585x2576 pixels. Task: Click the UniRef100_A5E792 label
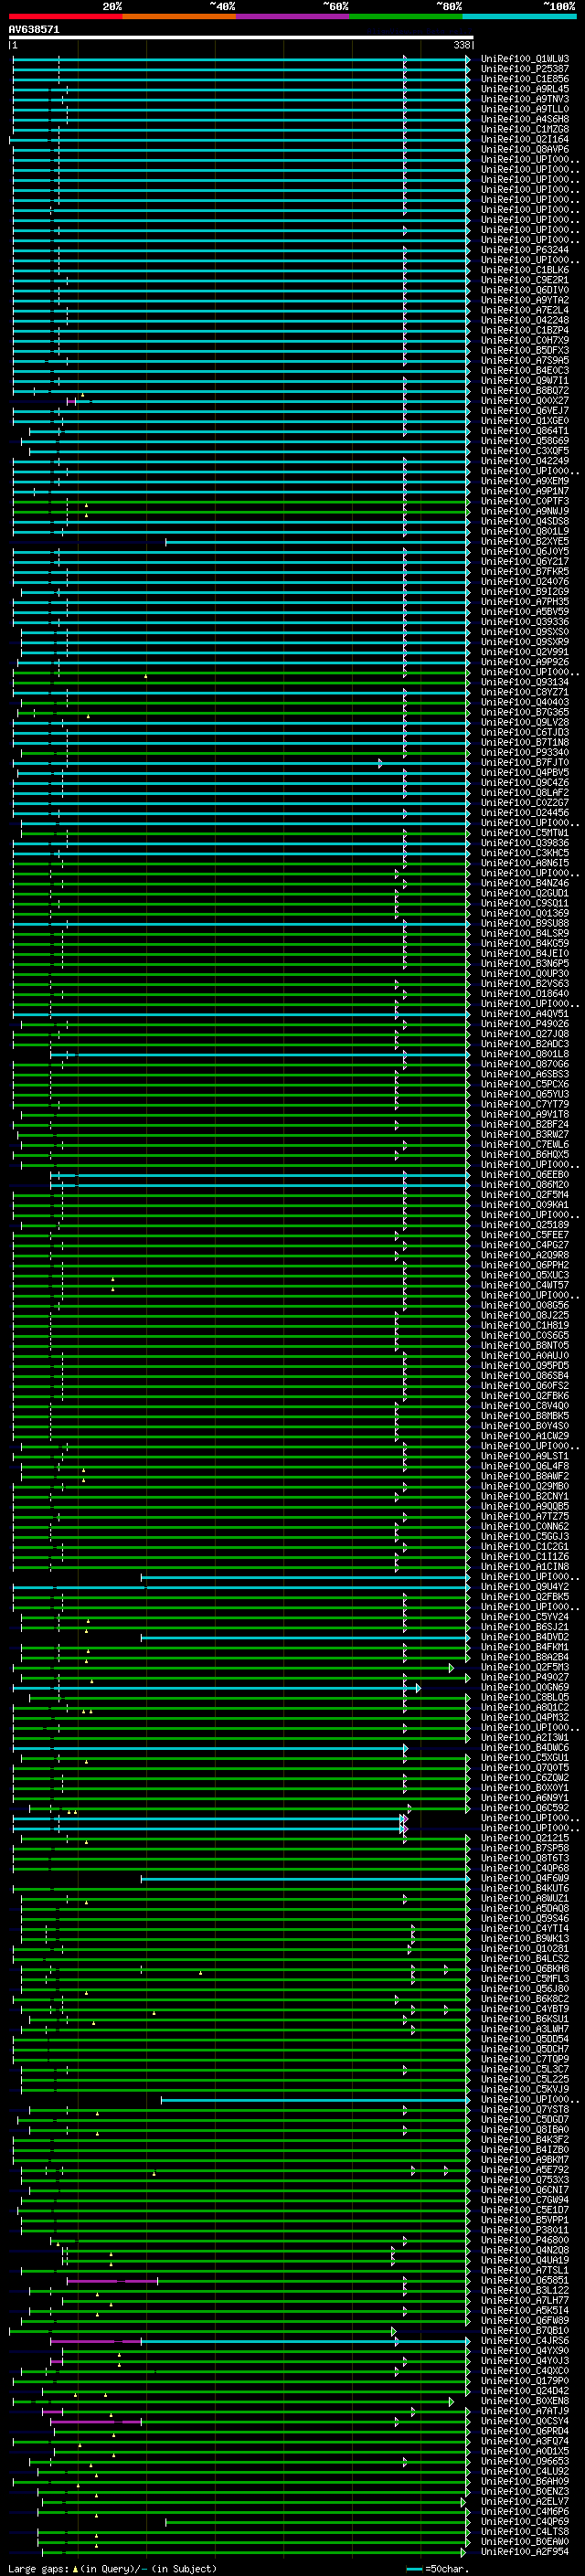click(525, 2169)
